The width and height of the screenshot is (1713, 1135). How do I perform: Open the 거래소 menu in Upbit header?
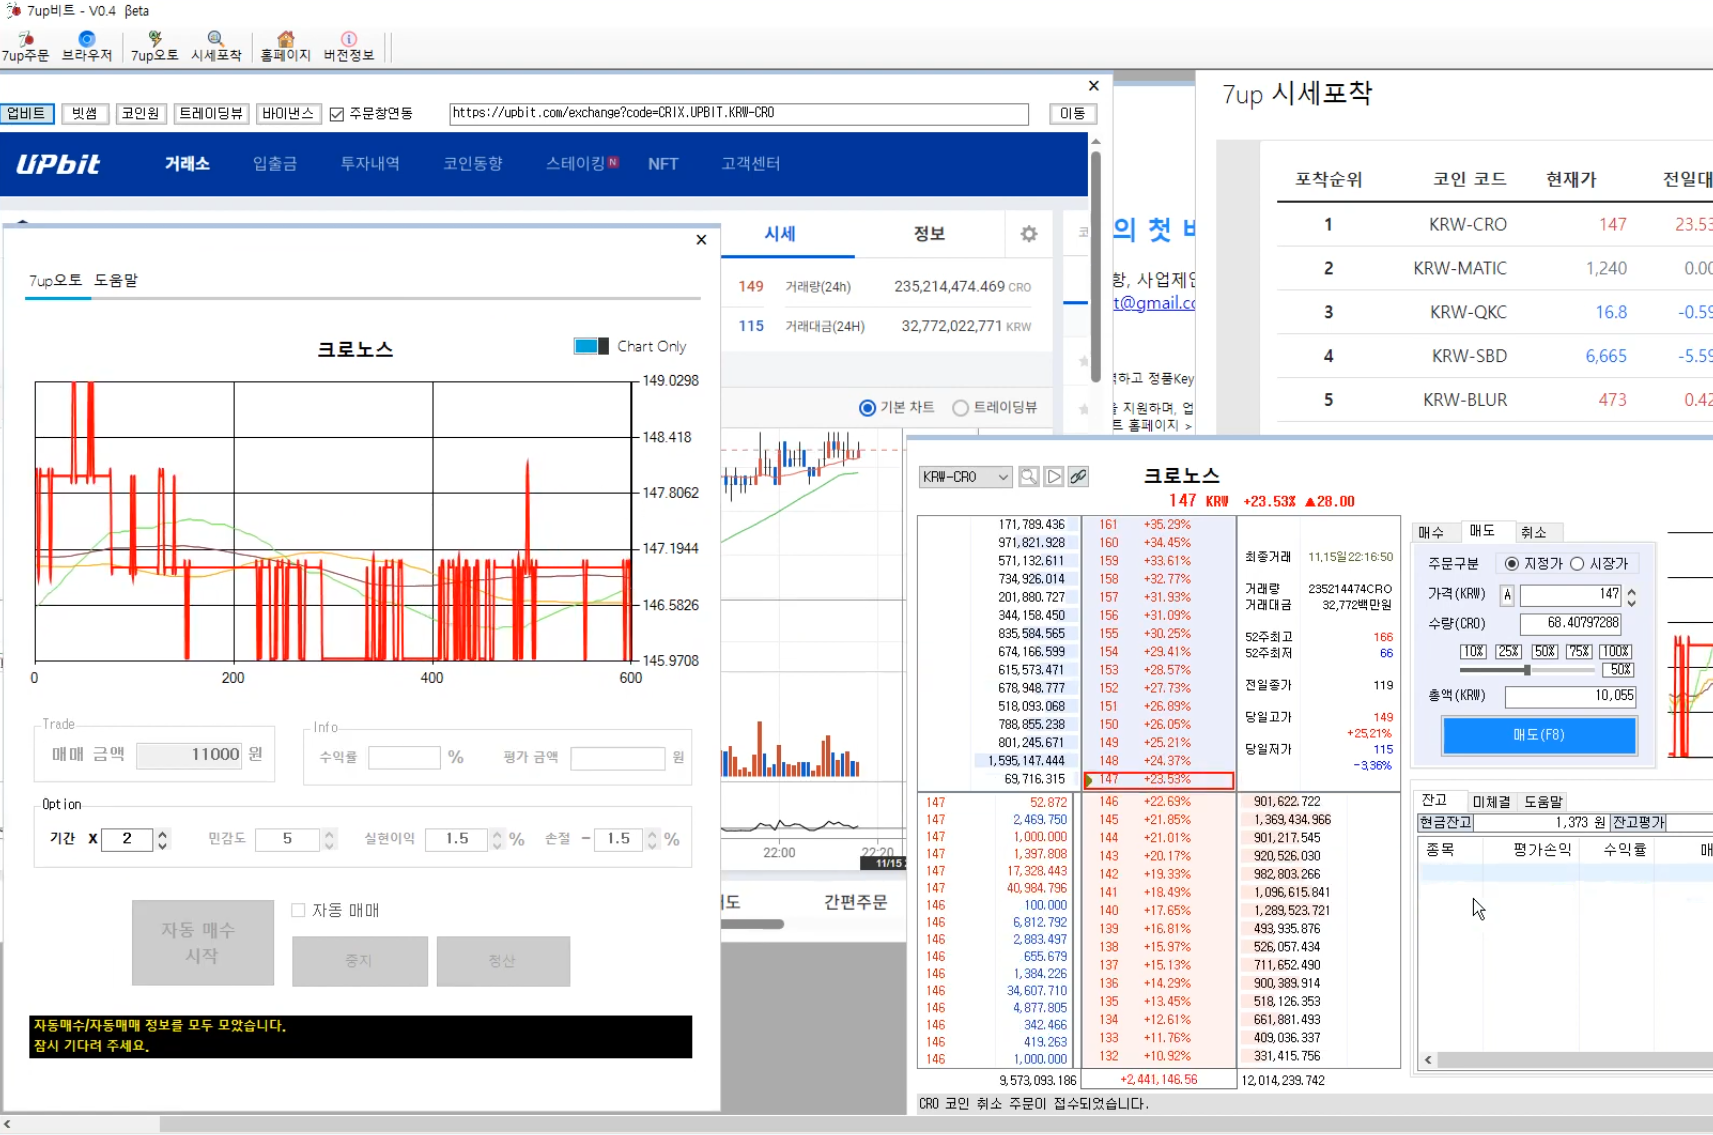pos(187,164)
